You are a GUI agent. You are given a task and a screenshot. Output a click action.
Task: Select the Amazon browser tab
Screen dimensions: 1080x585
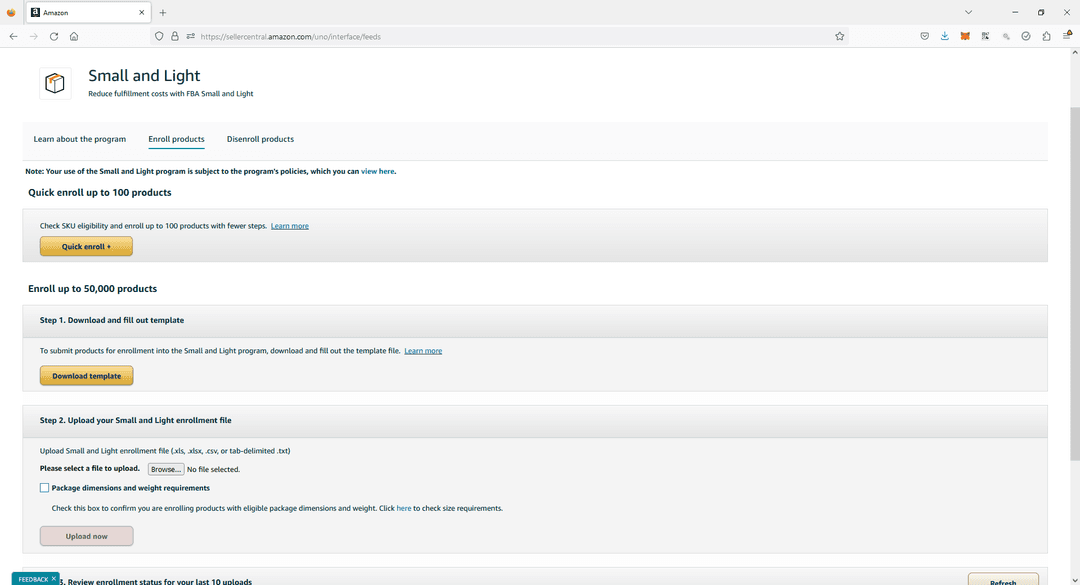click(88, 12)
